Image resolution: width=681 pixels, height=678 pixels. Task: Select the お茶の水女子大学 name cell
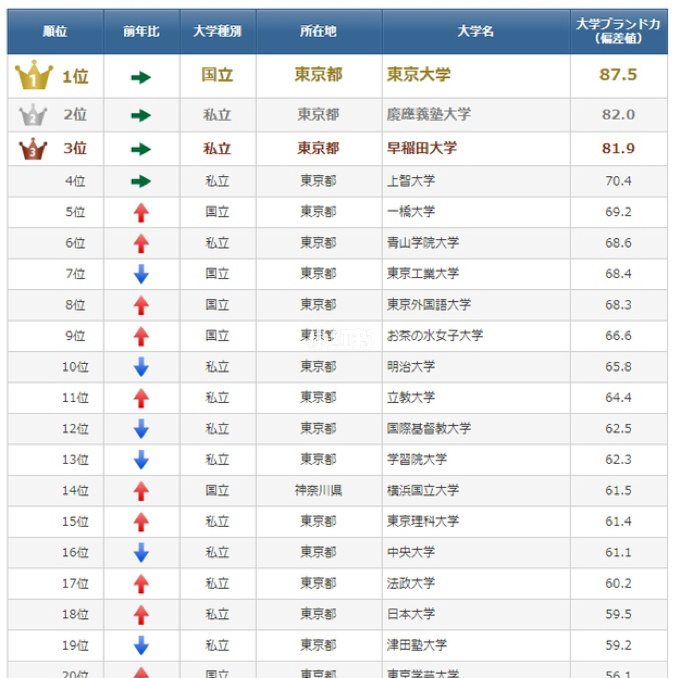476,336
